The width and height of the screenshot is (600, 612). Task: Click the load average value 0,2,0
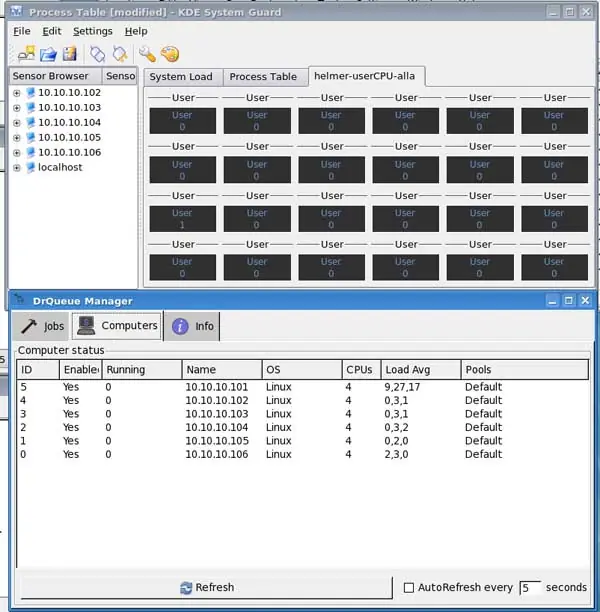[396, 441]
